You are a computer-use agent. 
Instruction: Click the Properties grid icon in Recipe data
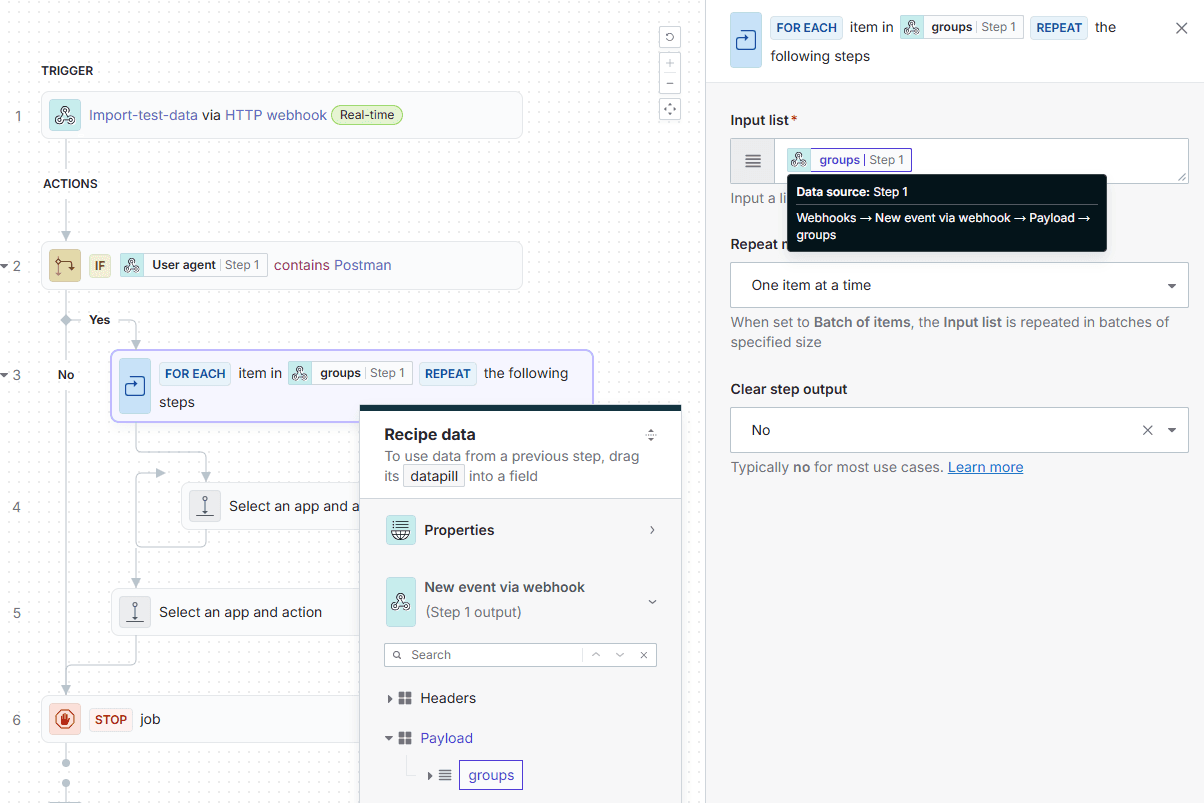(x=400, y=530)
